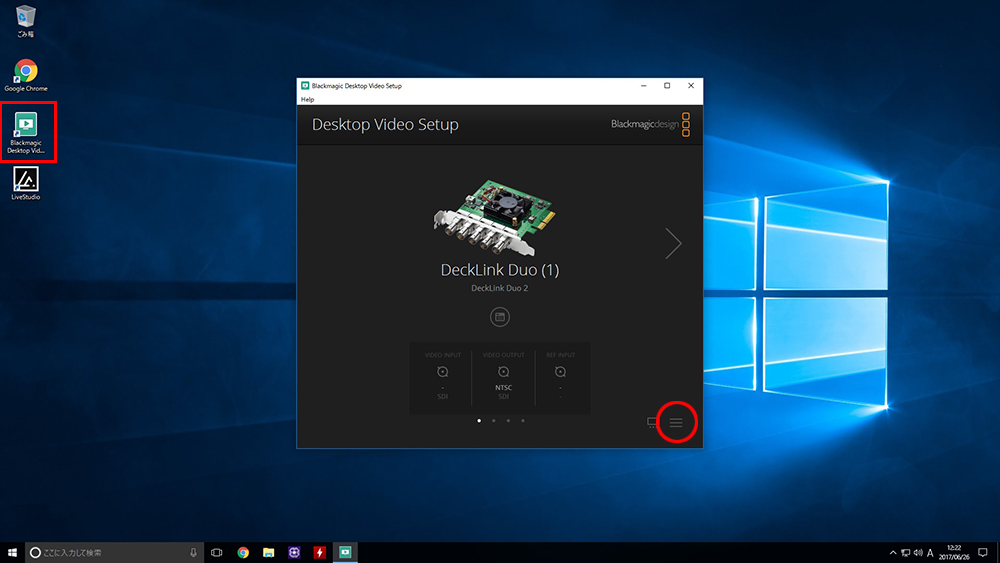Click the volume icon in the system tray
1000x563 pixels.
(918, 553)
